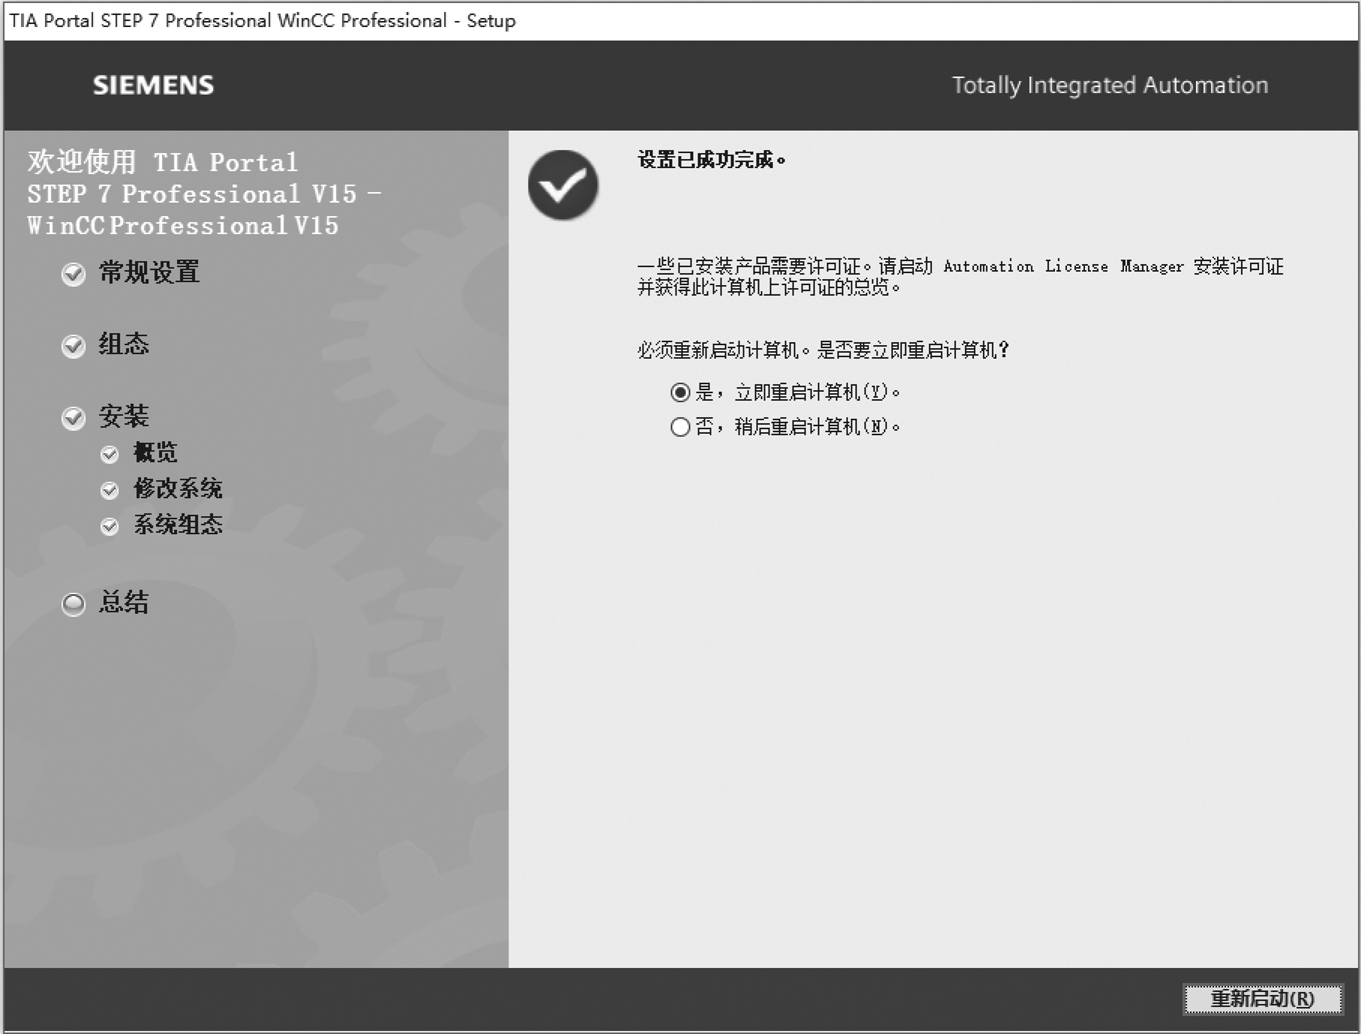Click the Totally Integrated Automation text
This screenshot has width=1361, height=1034.
point(1110,85)
